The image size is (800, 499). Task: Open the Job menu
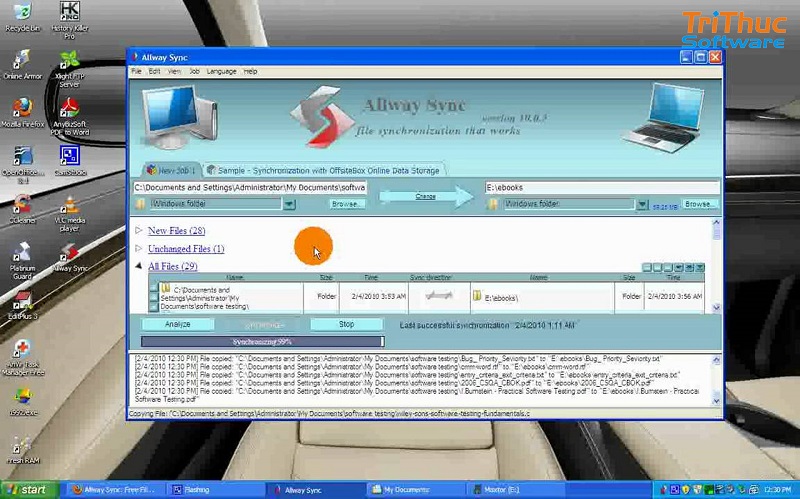pos(195,72)
